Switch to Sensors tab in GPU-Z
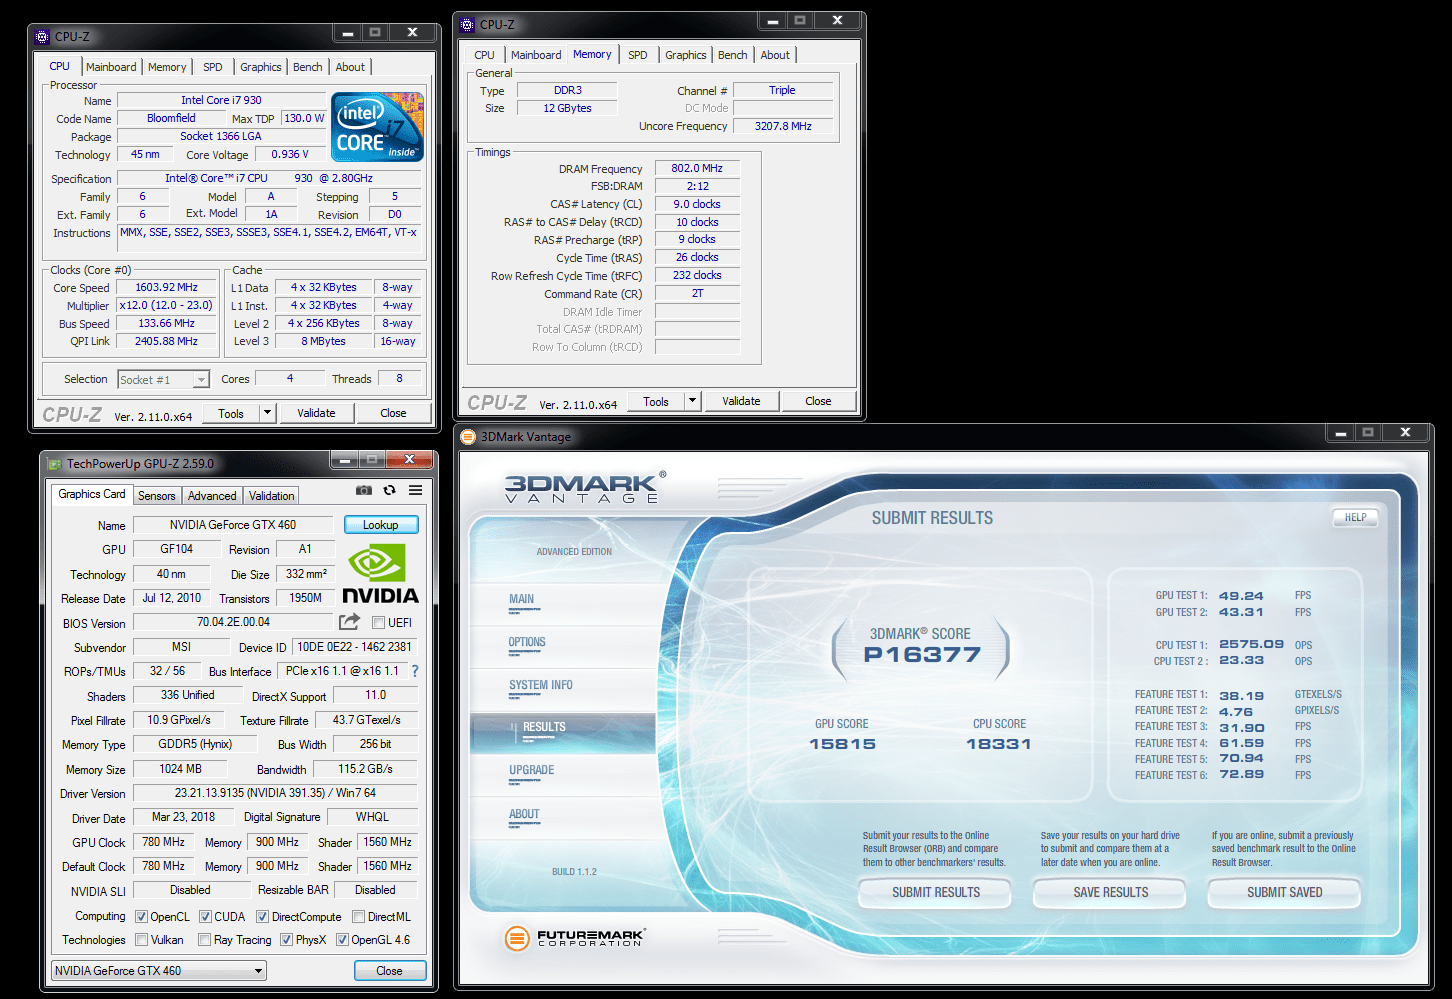The height and width of the screenshot is (999, 1452). pos(157,495)
